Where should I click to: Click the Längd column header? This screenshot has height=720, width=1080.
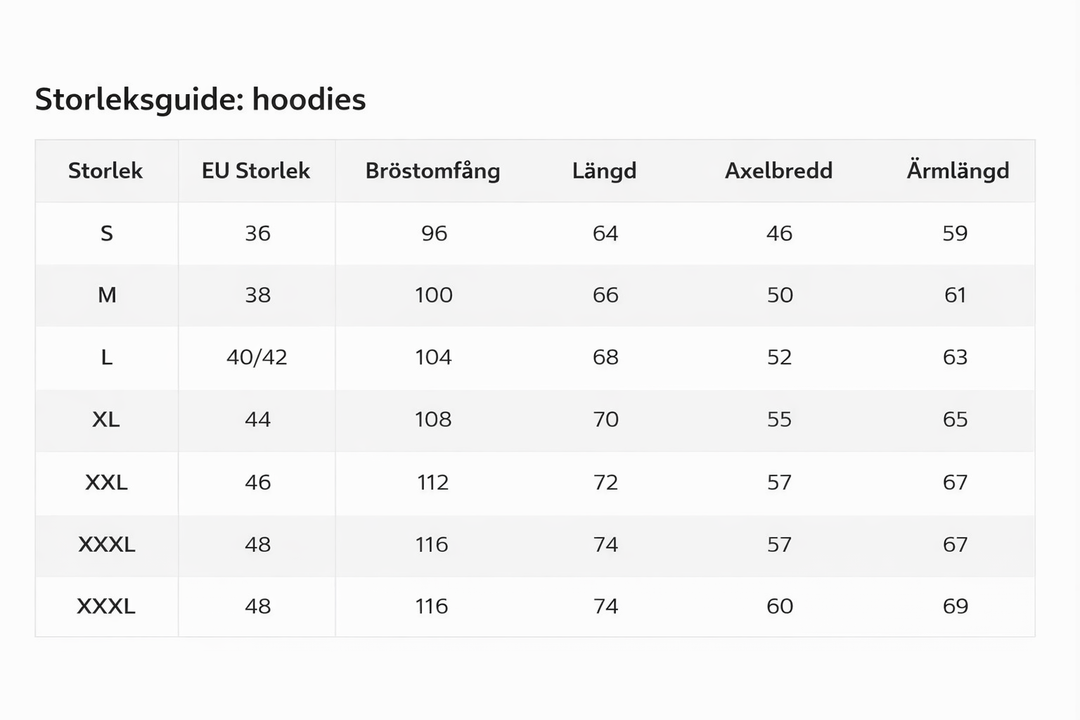pos(604,171)
